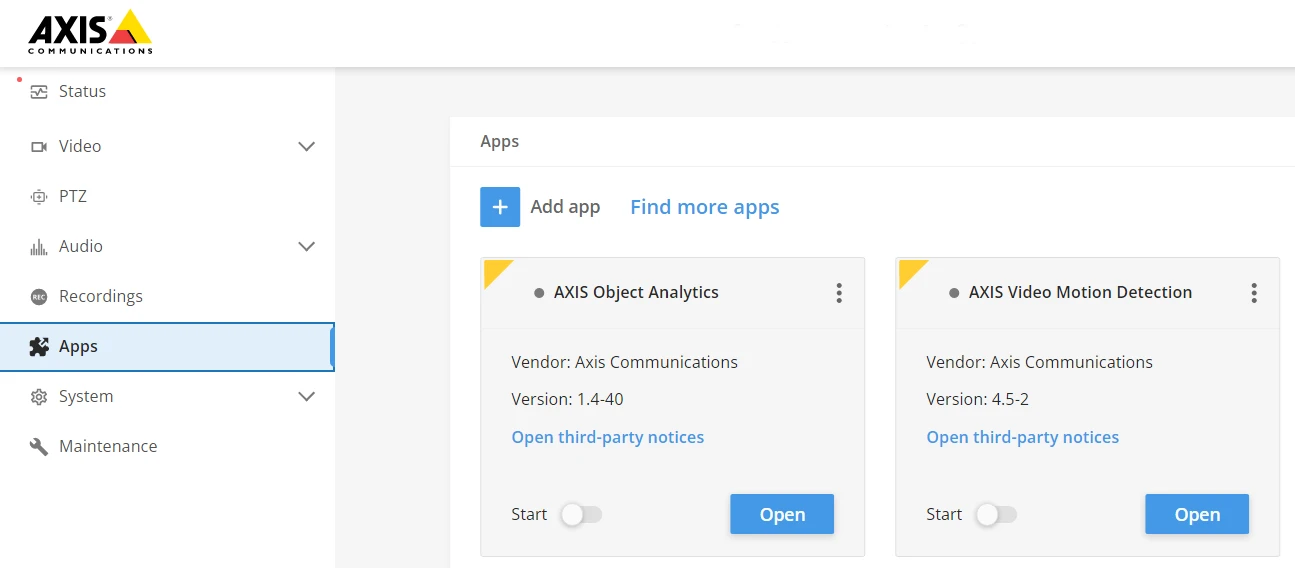The height and width of the screenshot is (568, 1295).
Task: Click the AXIS Object Analytics title
Action: [x=636, y=292]
